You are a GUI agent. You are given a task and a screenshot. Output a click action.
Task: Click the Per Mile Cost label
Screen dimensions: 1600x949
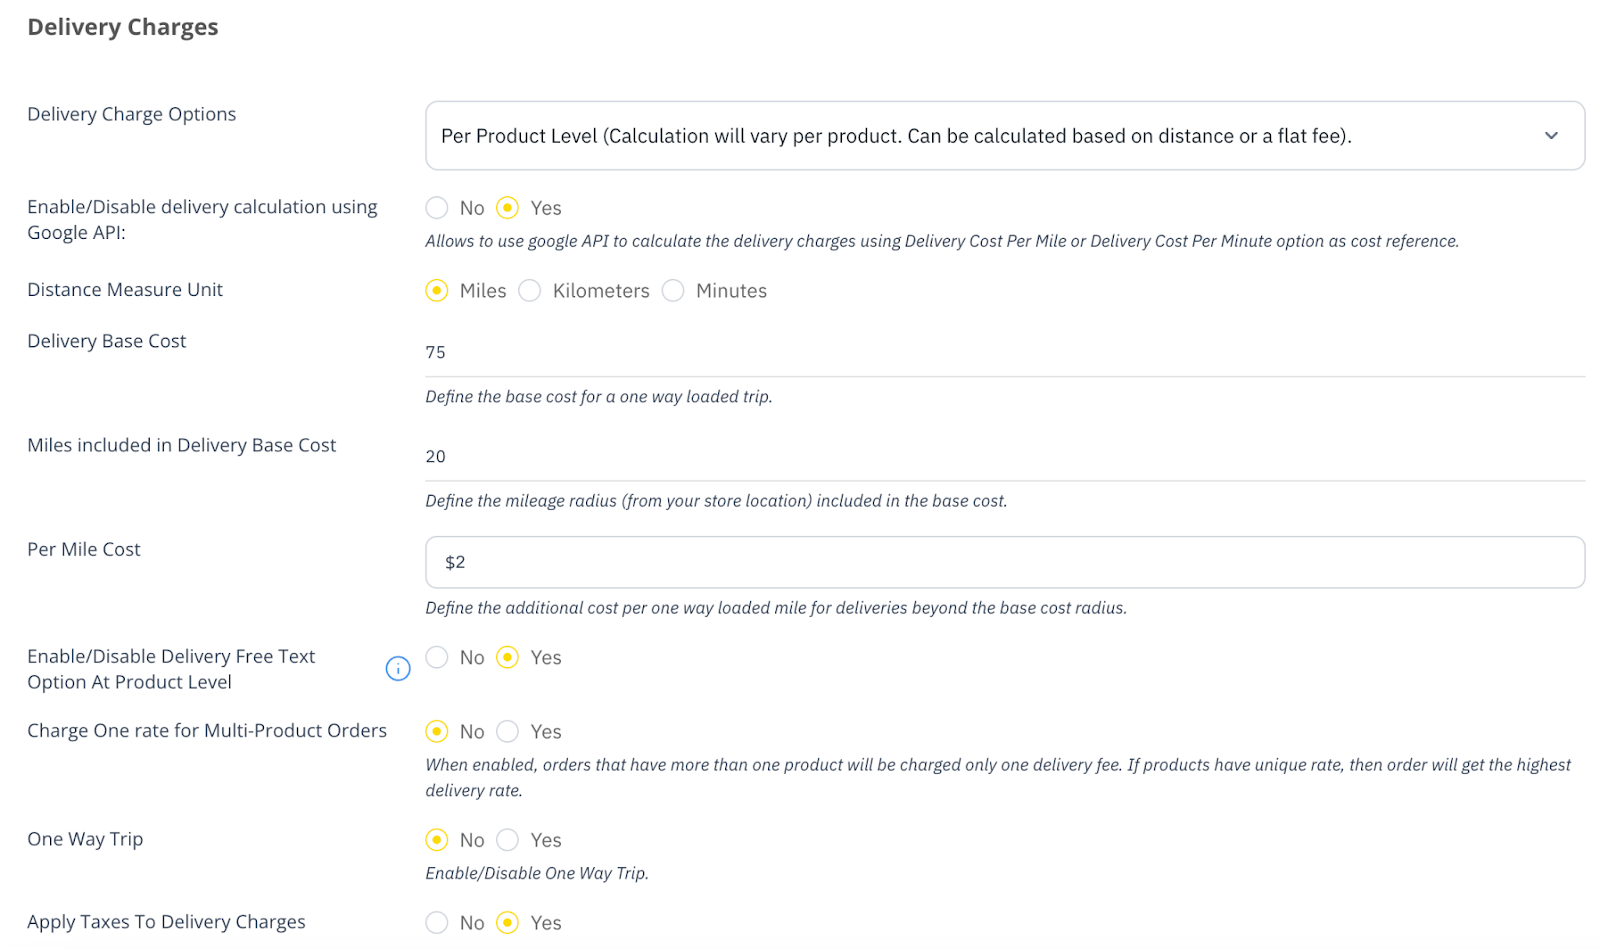click(84, 549)
